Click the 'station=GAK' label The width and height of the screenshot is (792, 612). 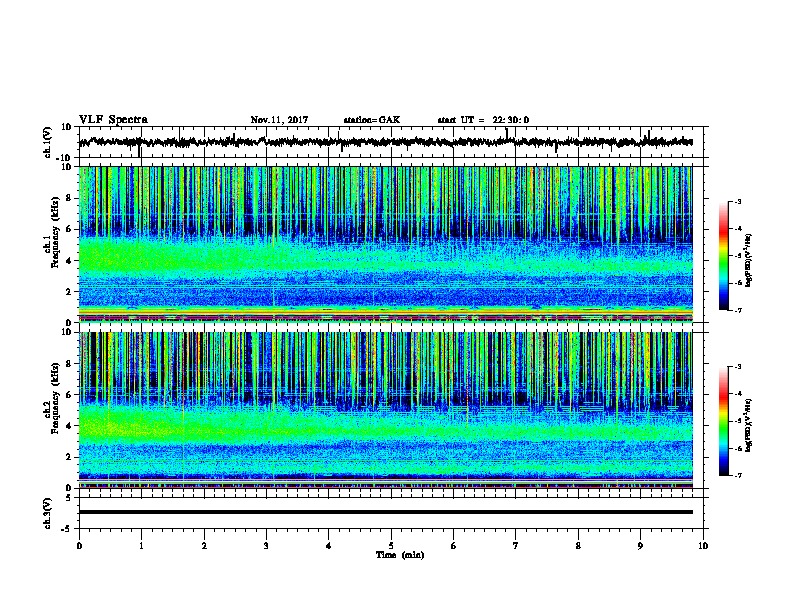click(372, 120)
